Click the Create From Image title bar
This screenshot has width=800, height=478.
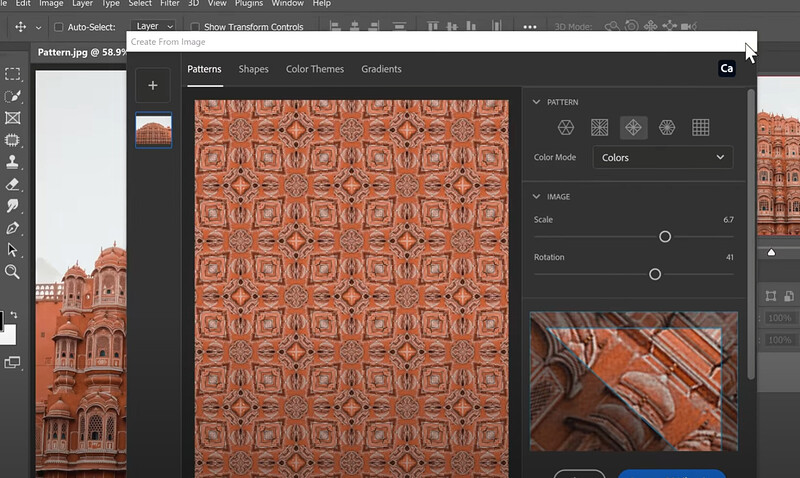pyautogui.click(x=441, y=42)
